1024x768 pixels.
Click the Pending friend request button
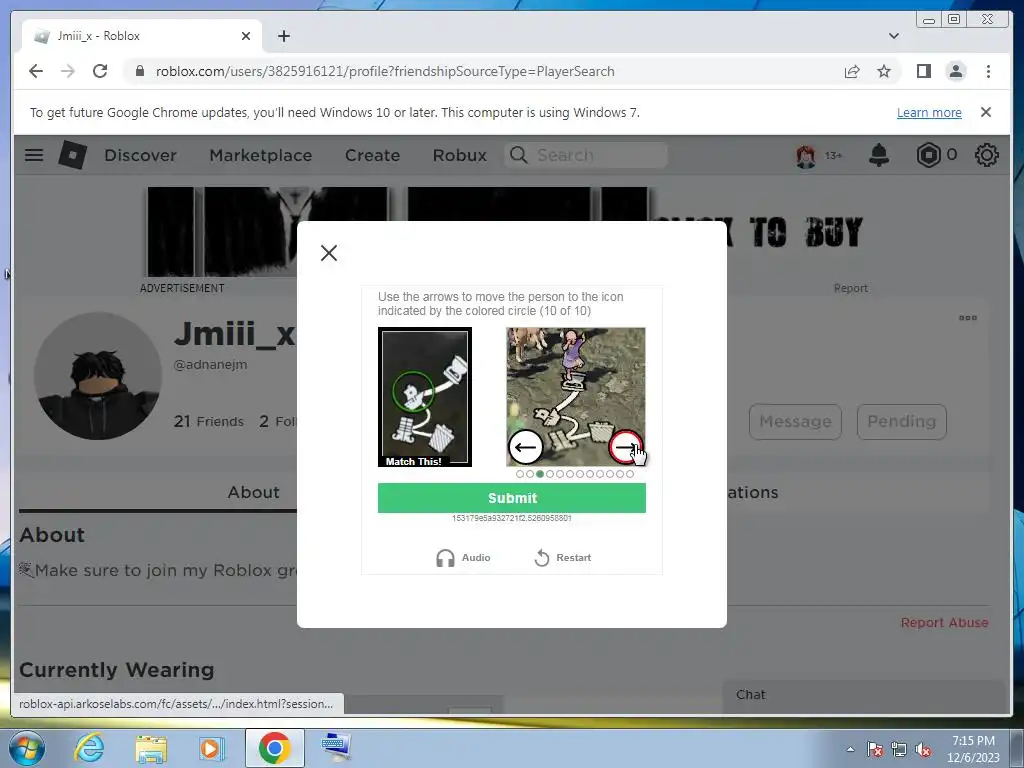pos(901,421)
